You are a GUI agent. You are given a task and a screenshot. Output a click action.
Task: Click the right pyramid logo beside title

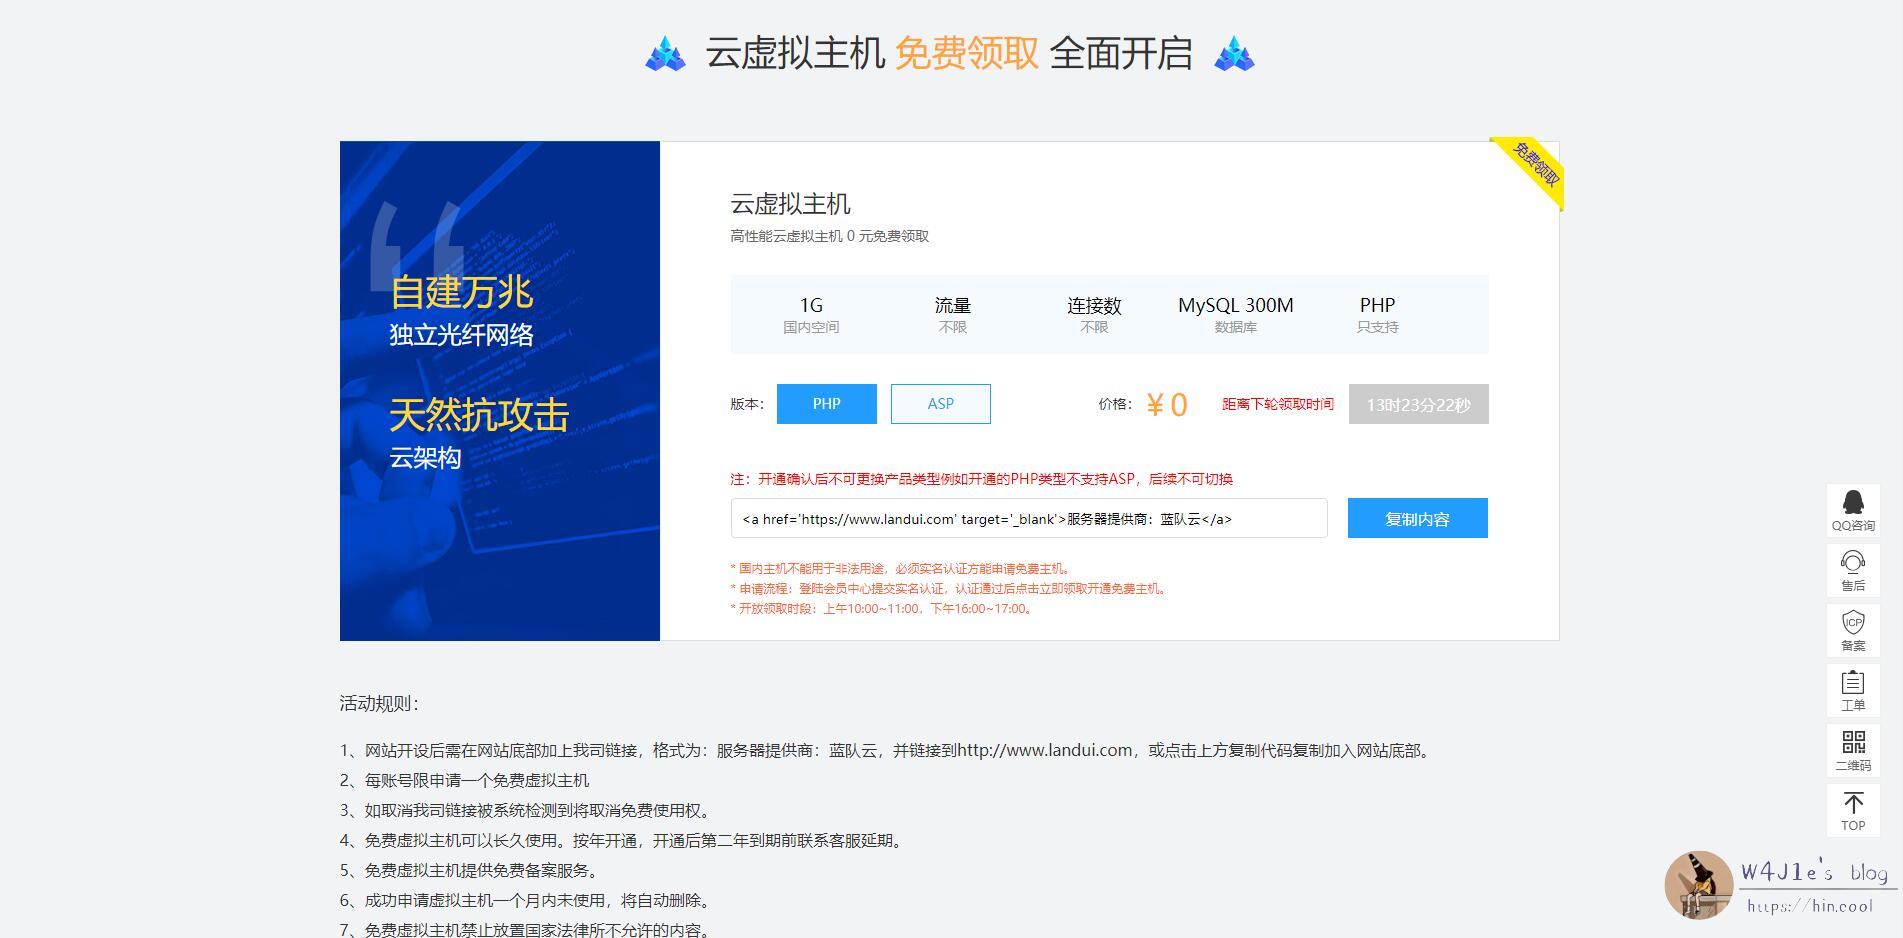(1234, 54)
